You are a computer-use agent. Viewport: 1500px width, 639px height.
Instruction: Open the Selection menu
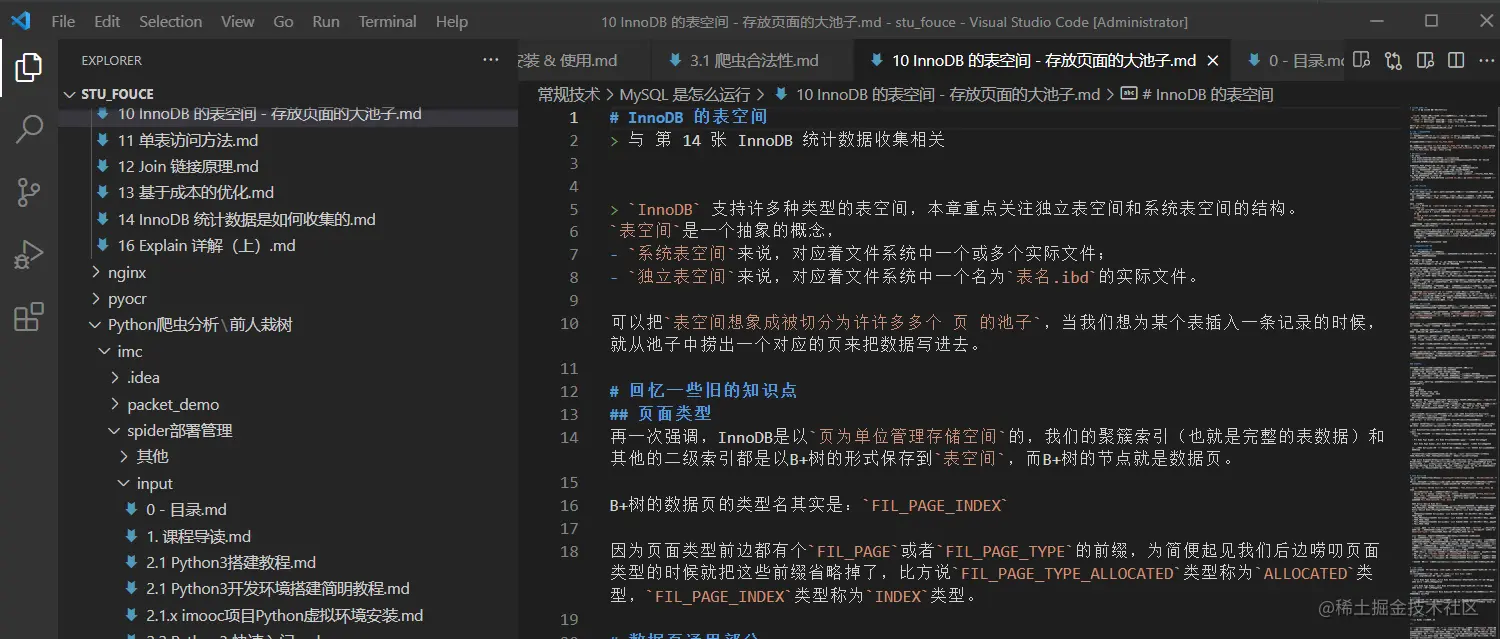click(x=170, y=21)
